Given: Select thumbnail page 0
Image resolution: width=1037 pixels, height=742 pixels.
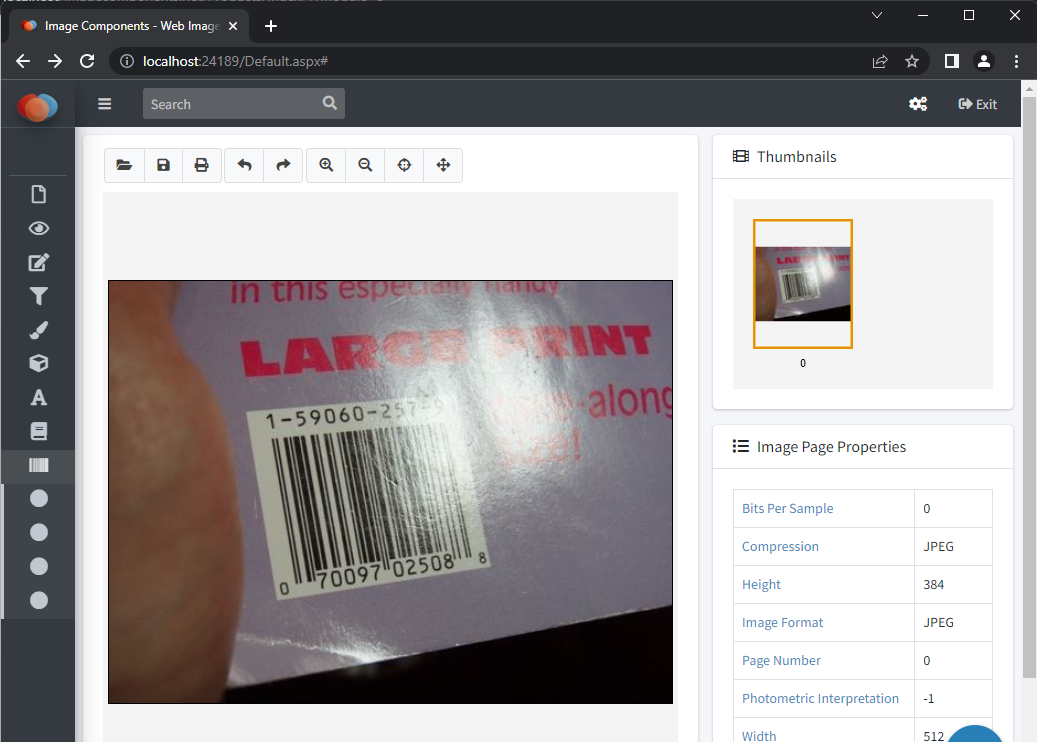Looking at the screenshot, I should 803,284.
